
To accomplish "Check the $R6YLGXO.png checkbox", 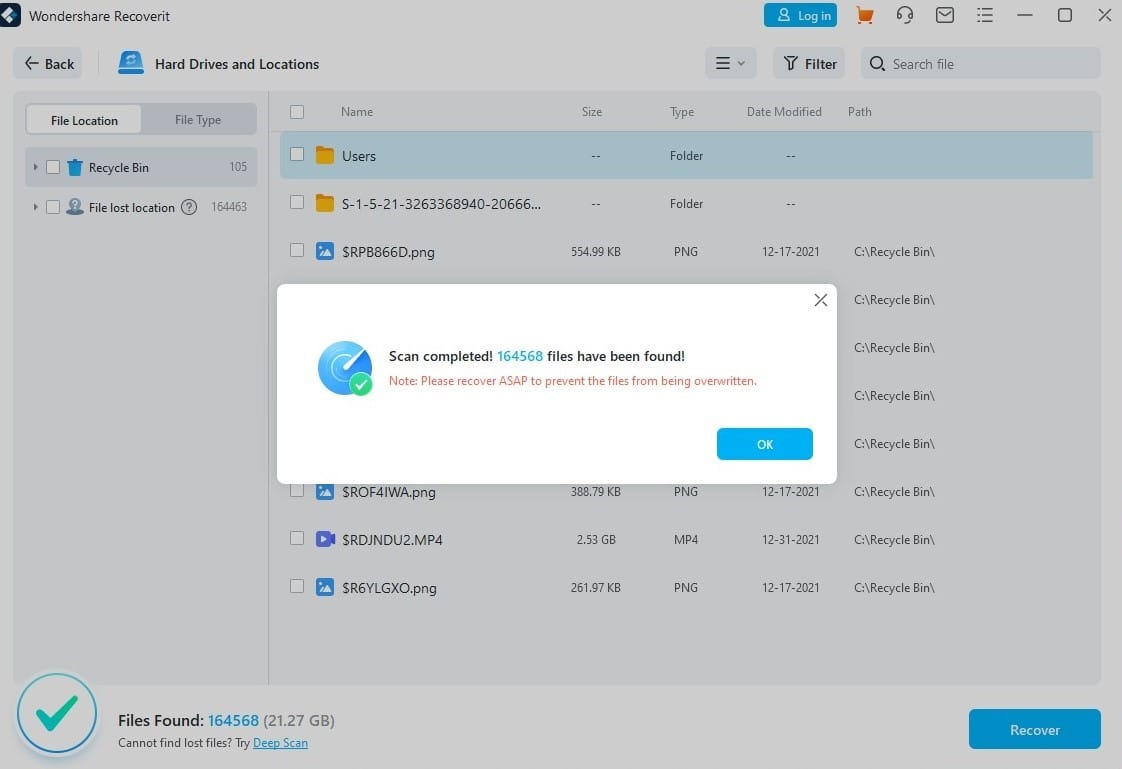I will pos(297,586).
